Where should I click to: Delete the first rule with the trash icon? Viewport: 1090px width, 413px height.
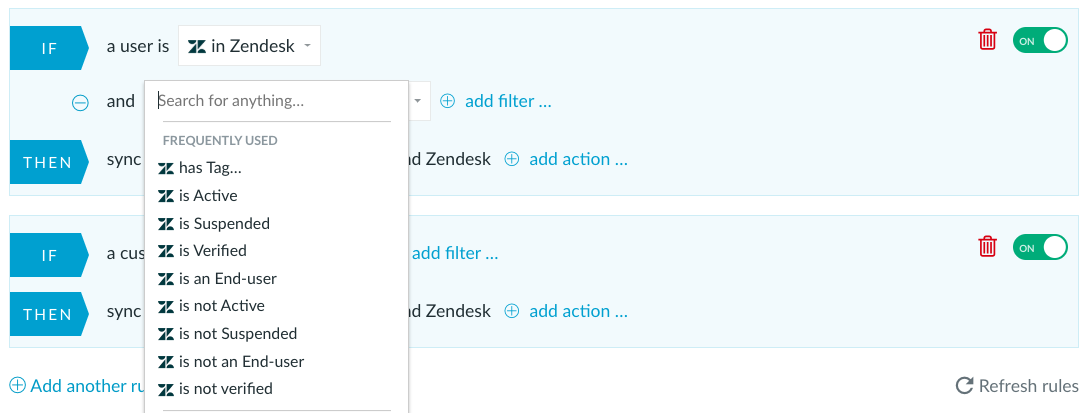987,40
